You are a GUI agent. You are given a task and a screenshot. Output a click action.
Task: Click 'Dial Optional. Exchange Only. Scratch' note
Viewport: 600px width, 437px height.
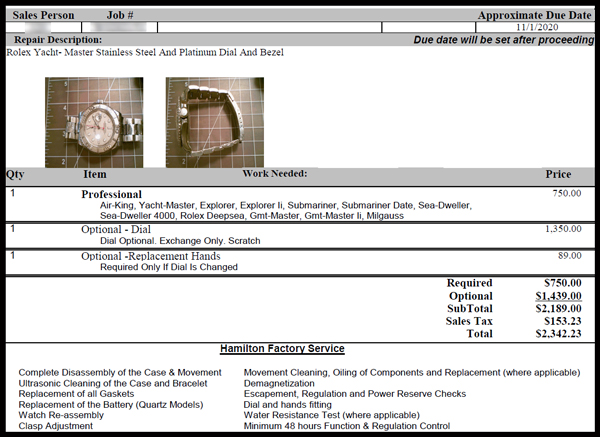point(180,241)
